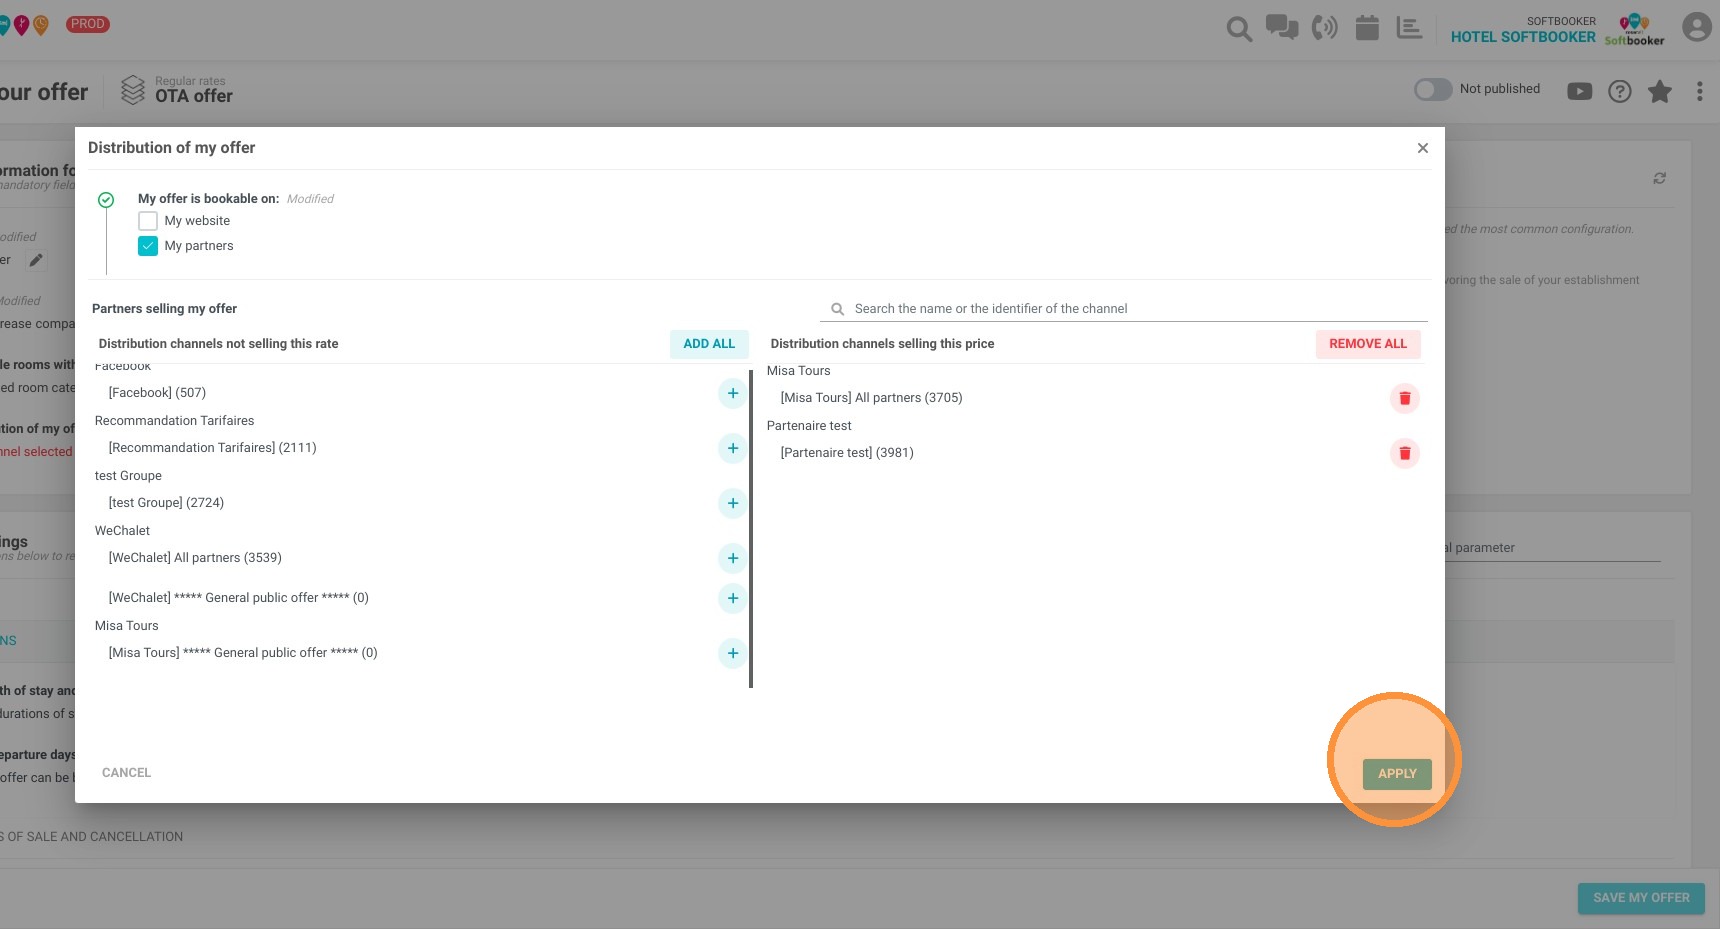Close the Distribution of my offer dialog
1720x929 pixels.
point(1423,148)
